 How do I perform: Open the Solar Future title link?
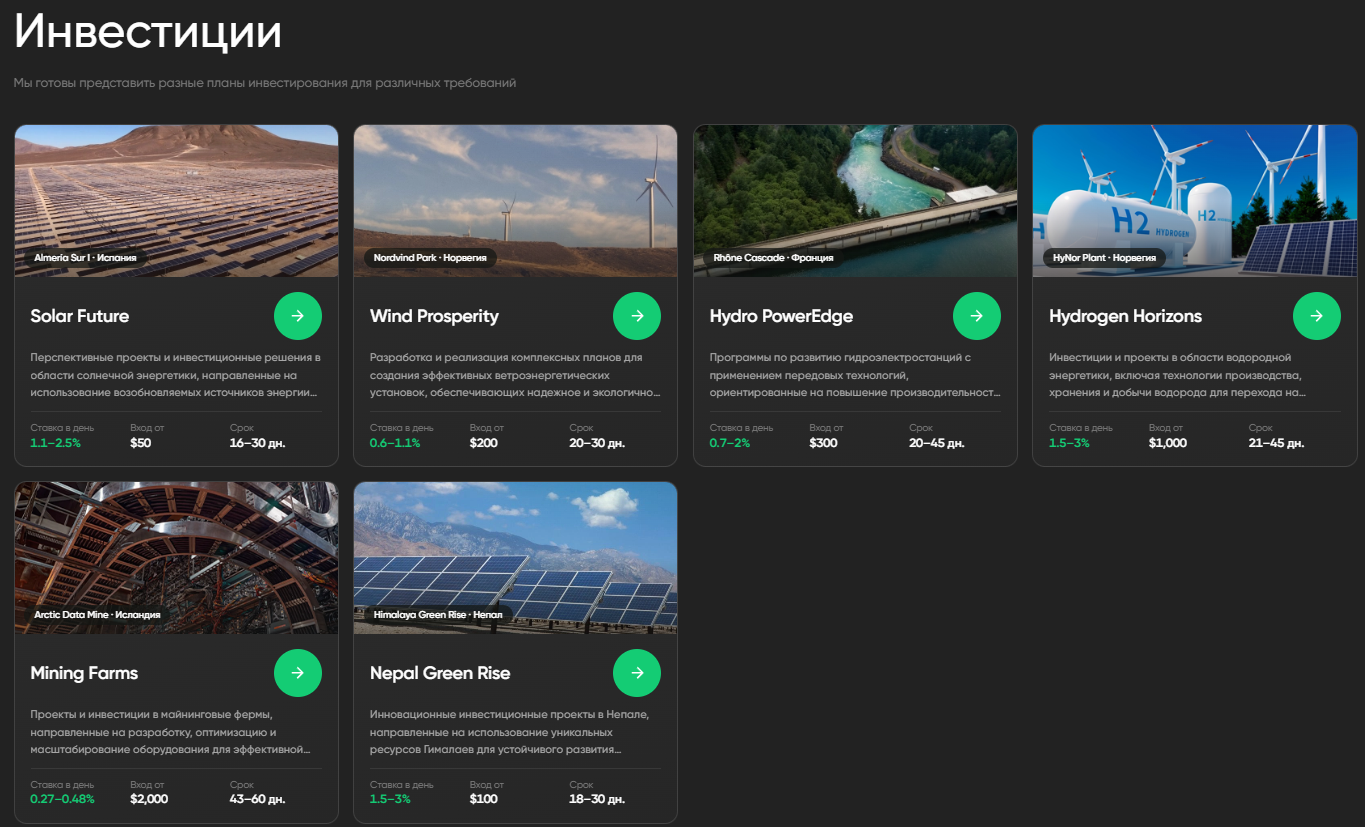(80, 316)
